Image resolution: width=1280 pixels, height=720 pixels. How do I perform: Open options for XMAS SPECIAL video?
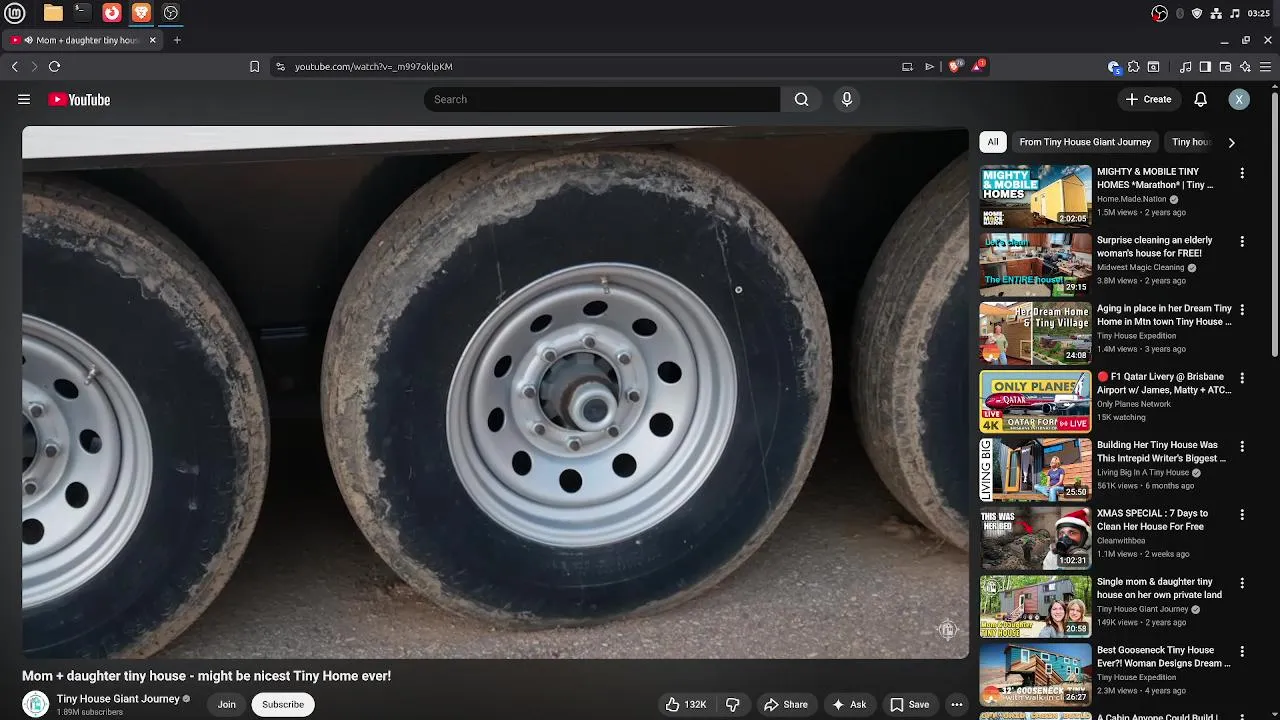pos(1242,515)
